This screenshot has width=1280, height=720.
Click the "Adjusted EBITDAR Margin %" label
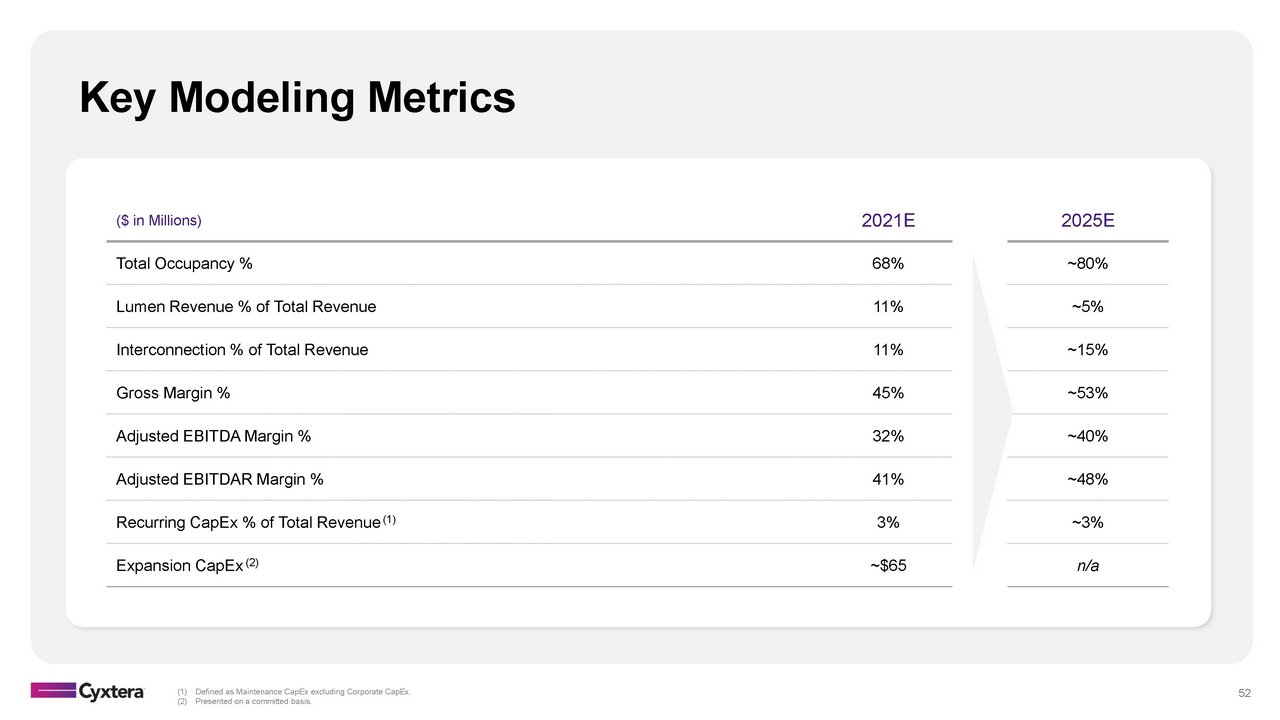pyautogui.click(x=220, y=479)
